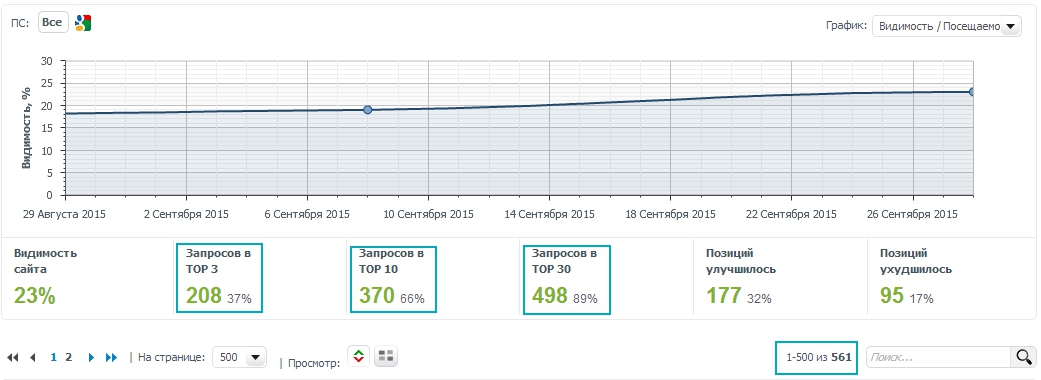The height and width of the screenshot is (380, 1041).
Task: Click the '22 Сентября 2015' axis label
Action: [x=792, y=215]
